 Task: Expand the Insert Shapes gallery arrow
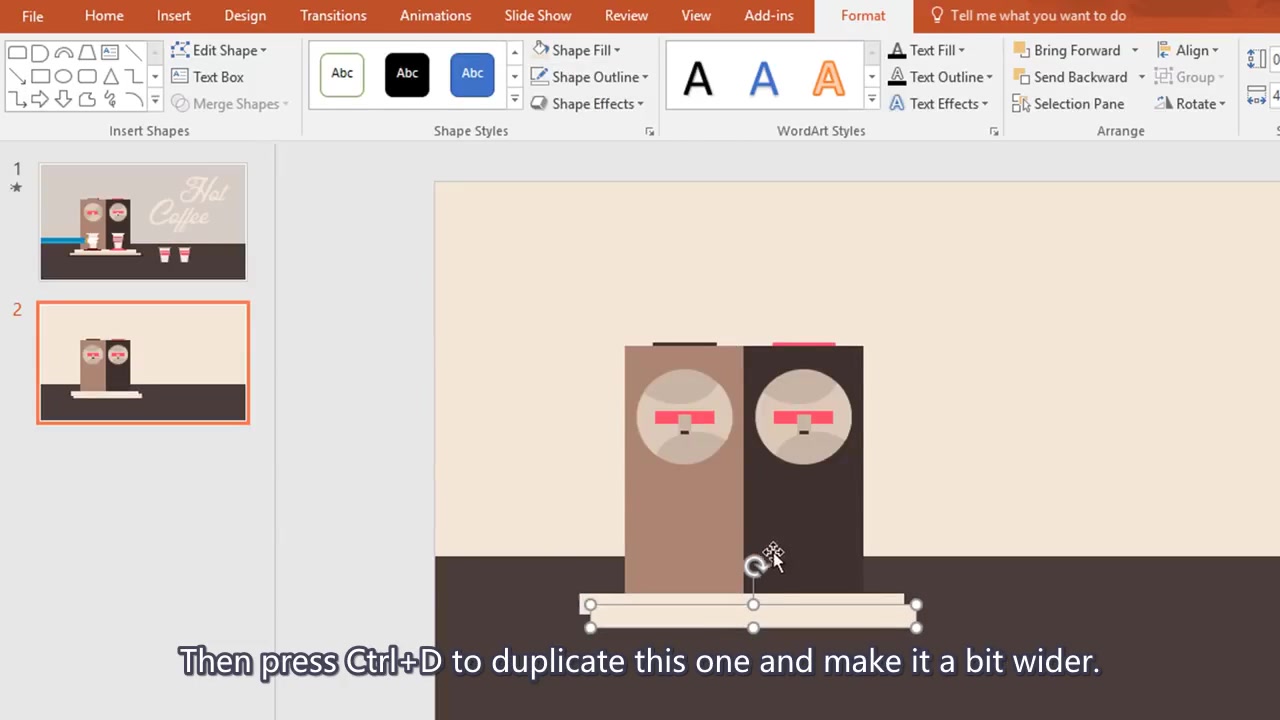(155, 99)
